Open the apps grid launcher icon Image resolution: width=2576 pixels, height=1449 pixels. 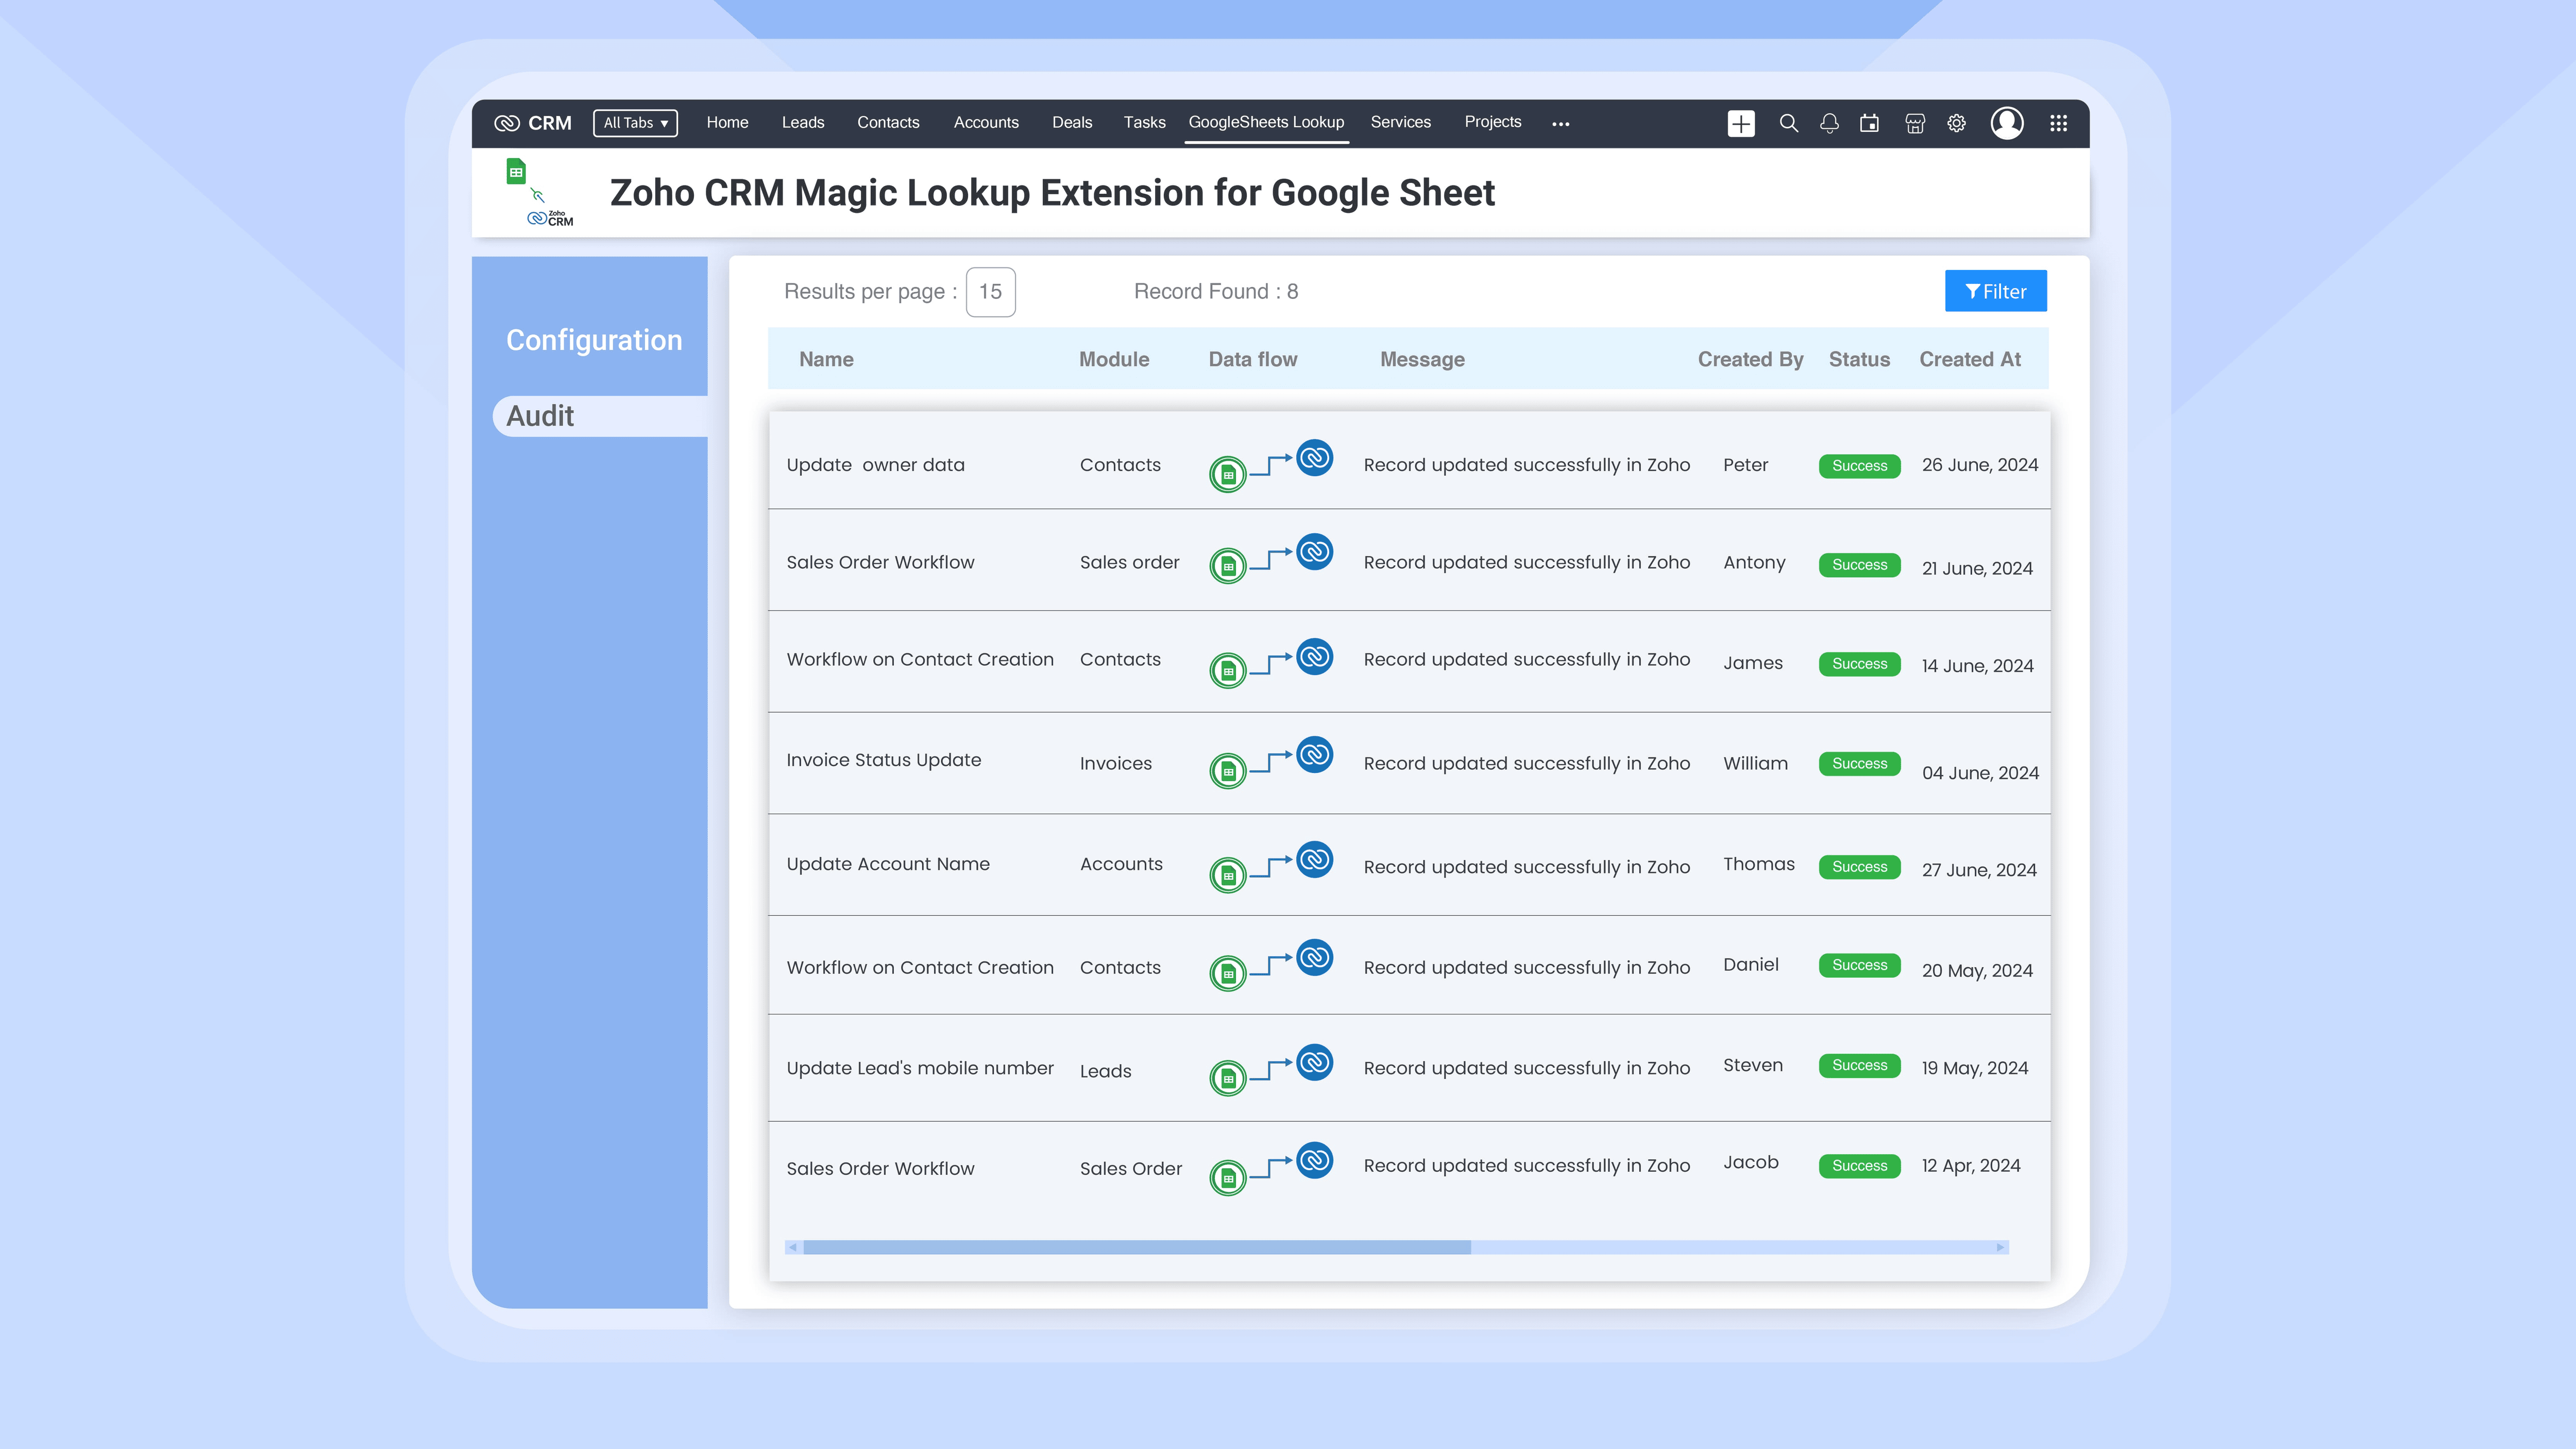click(x=2058, y=123)
